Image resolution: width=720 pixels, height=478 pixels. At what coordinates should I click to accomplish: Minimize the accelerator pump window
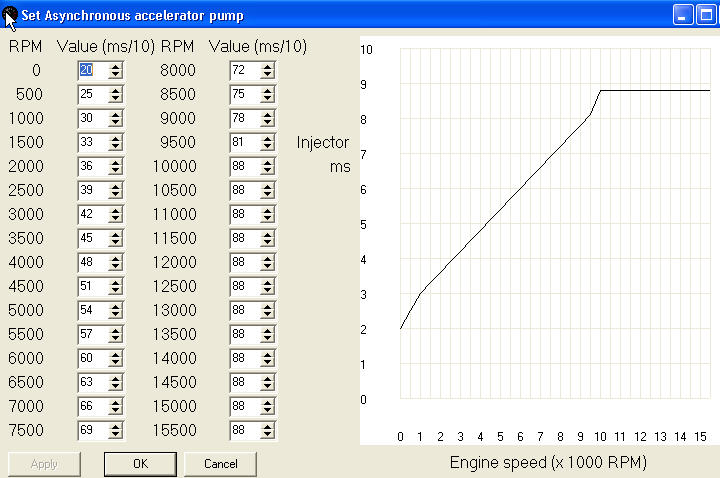pyautogui.click(x=683, y=15)
